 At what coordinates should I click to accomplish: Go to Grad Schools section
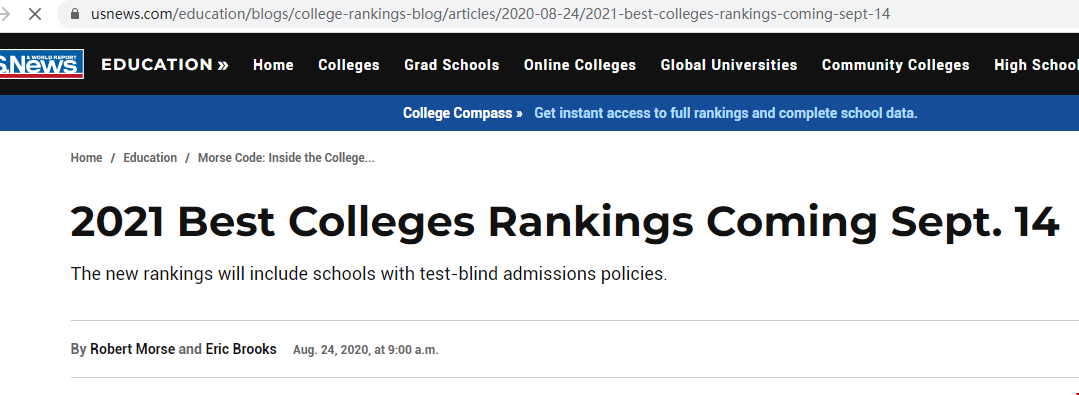tap(451, 65)
